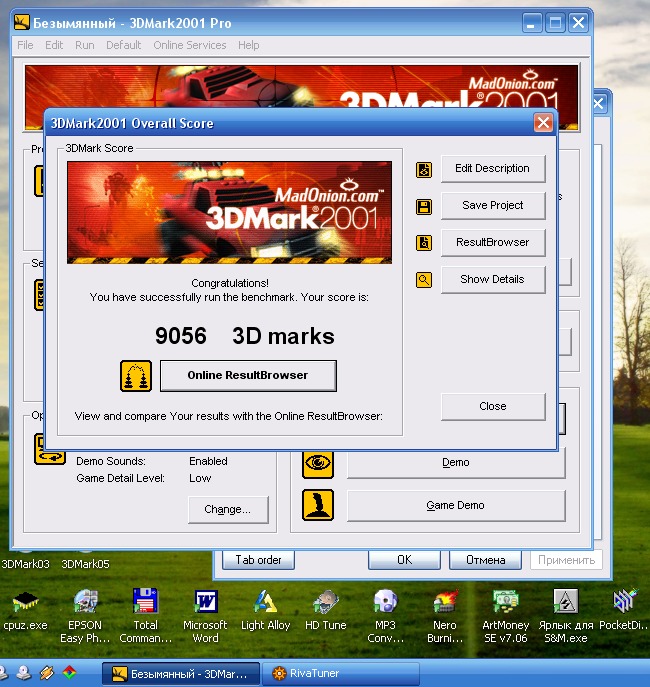This screenshot has height=687, width=650.
Task: Click the Demo eye icon
Action: click(x=318, y=463)
